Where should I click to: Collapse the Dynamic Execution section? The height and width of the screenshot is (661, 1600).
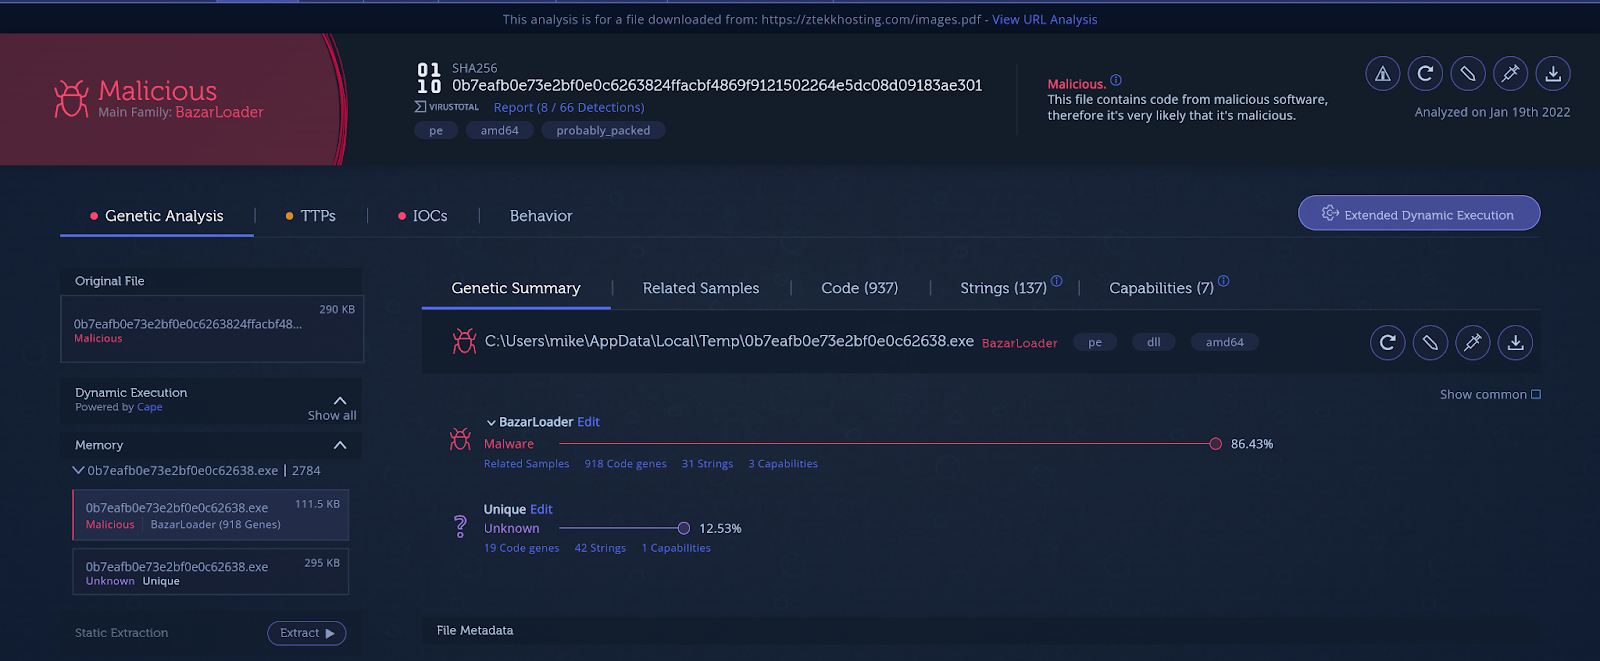tap(340, 400)
